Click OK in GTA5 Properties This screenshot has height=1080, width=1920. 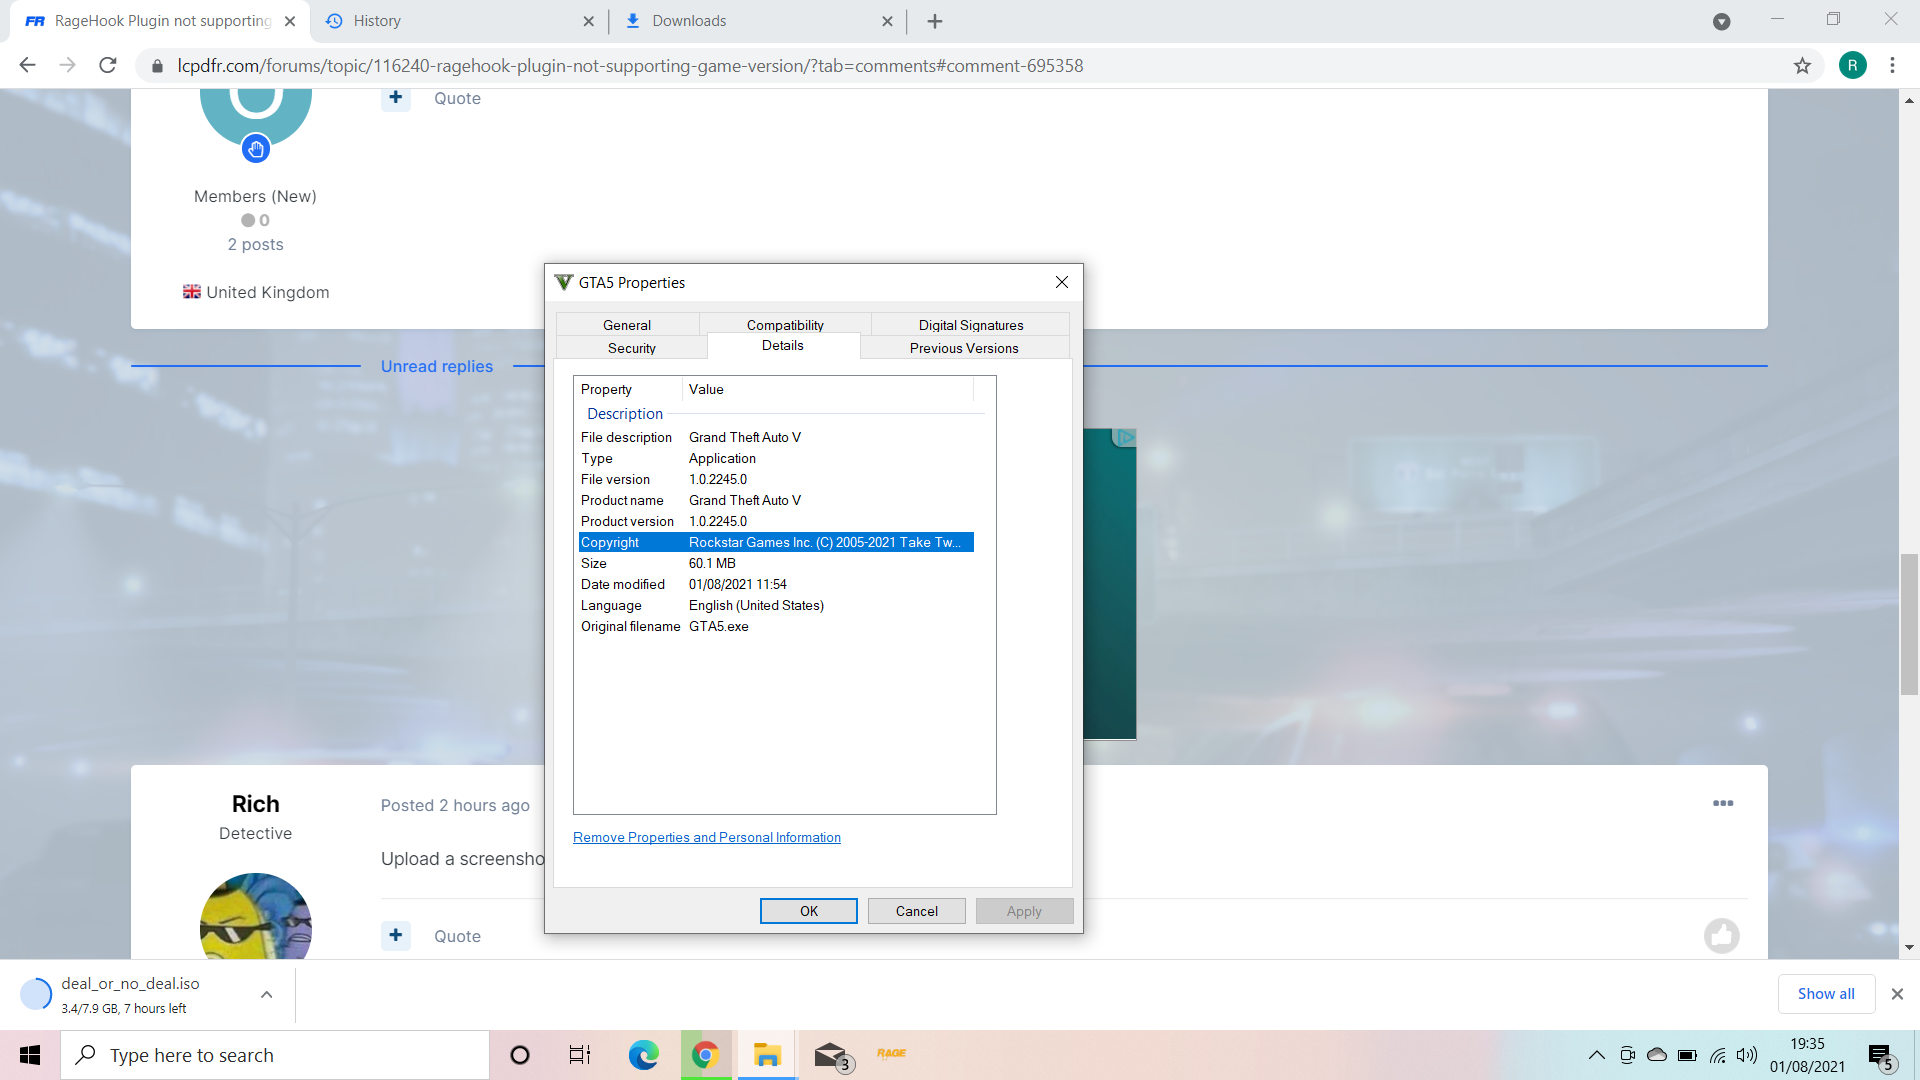tap(808, 911)
